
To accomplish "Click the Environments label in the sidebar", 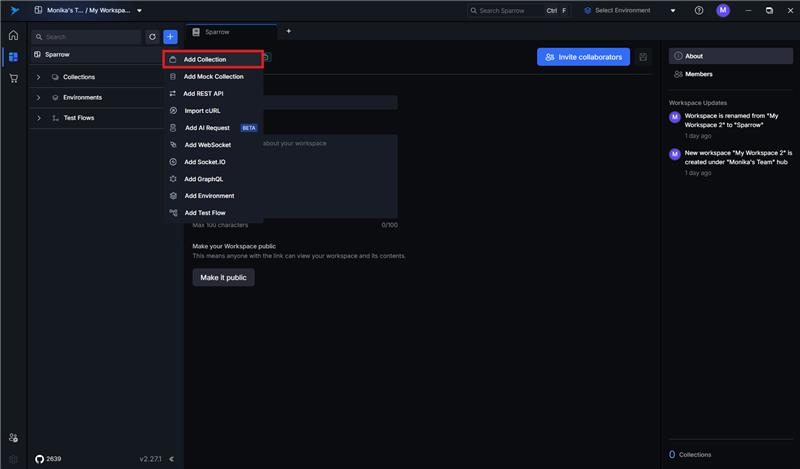I will [x=83, y=97].
